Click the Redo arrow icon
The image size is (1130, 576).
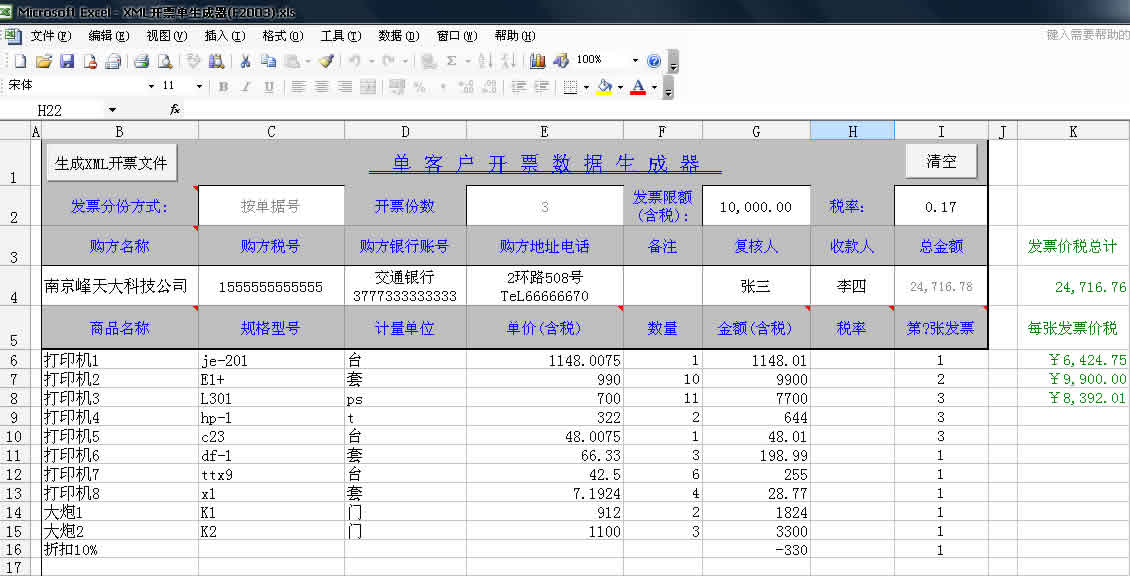pyautogui.click(x=388, y=61)
